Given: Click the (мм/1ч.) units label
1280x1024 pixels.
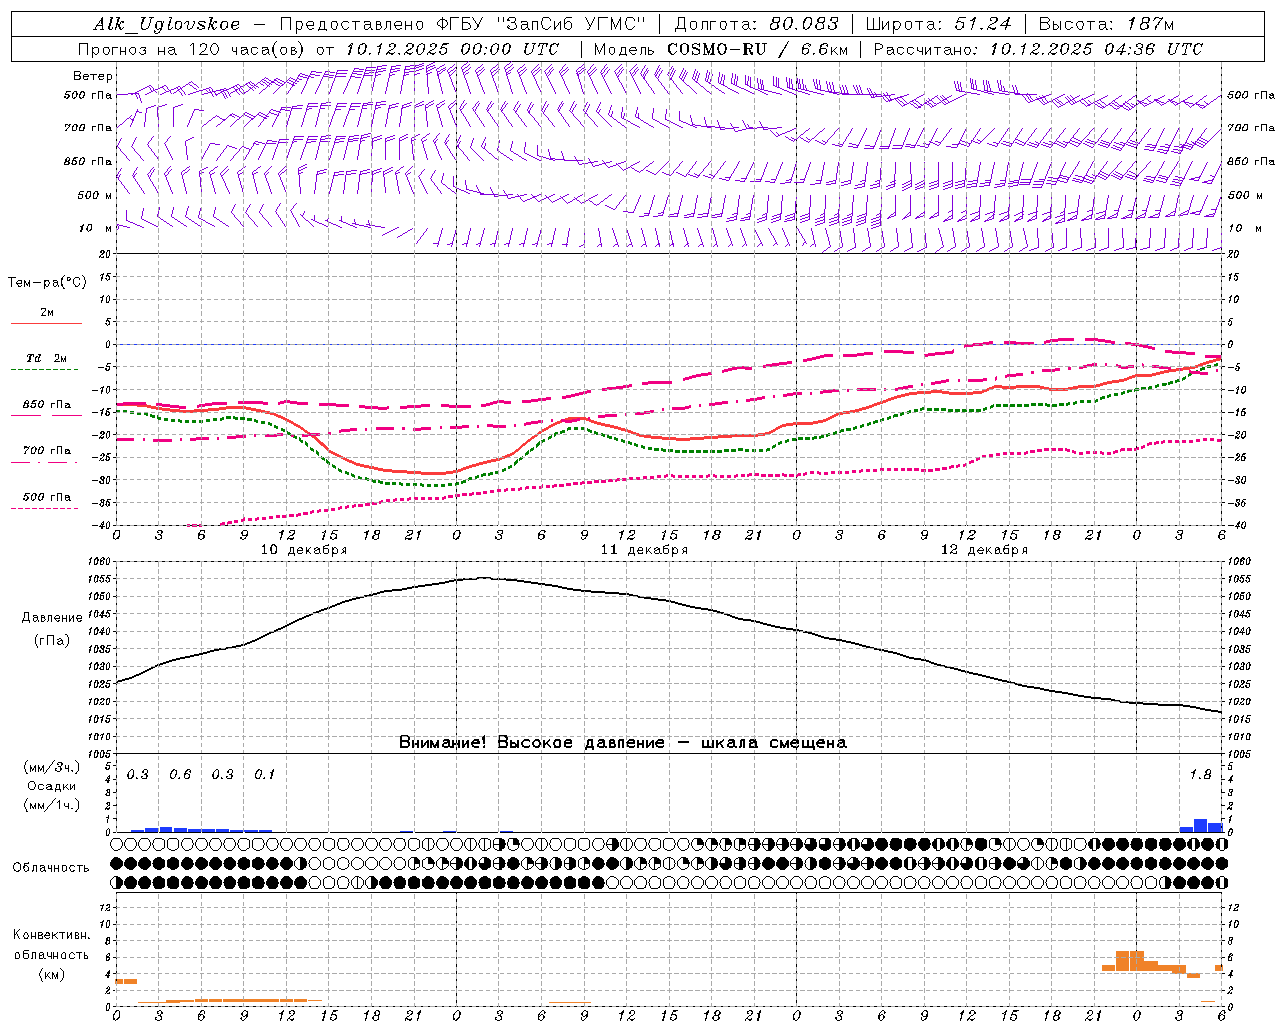Looking at the screenshot, I should pos(52,805).
